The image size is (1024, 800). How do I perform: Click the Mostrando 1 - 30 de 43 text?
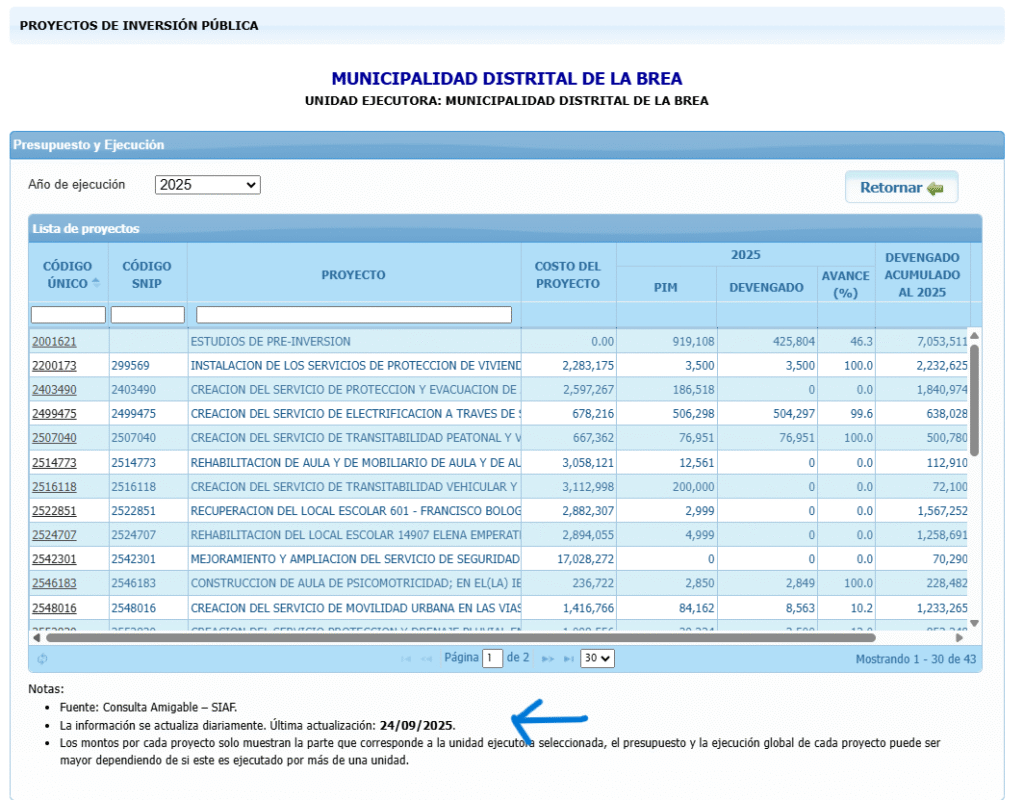[916, 659]
